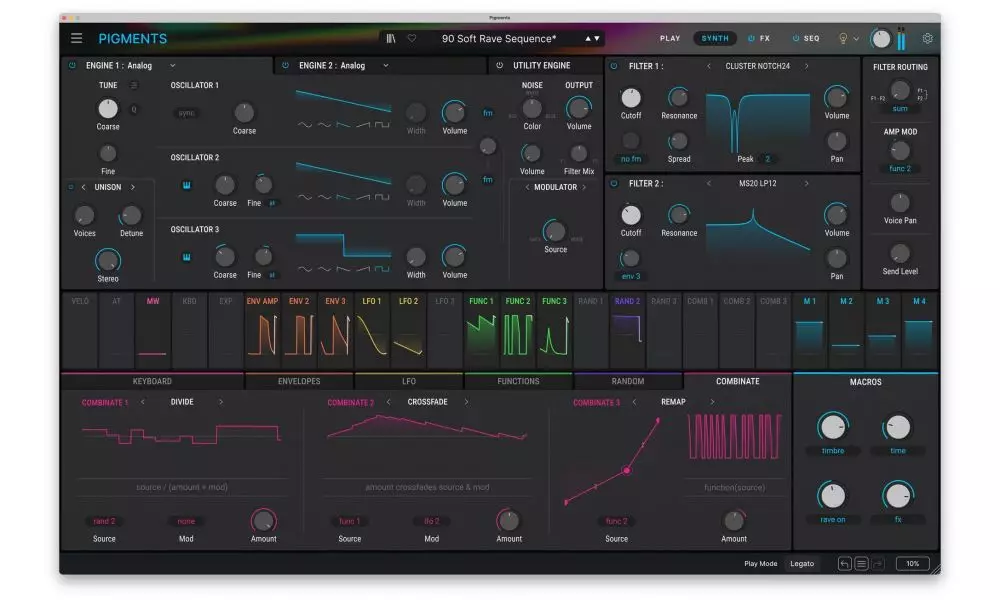Toggle Filter 1 power button
Viewport: 1000px width, 600px height.
614,66
